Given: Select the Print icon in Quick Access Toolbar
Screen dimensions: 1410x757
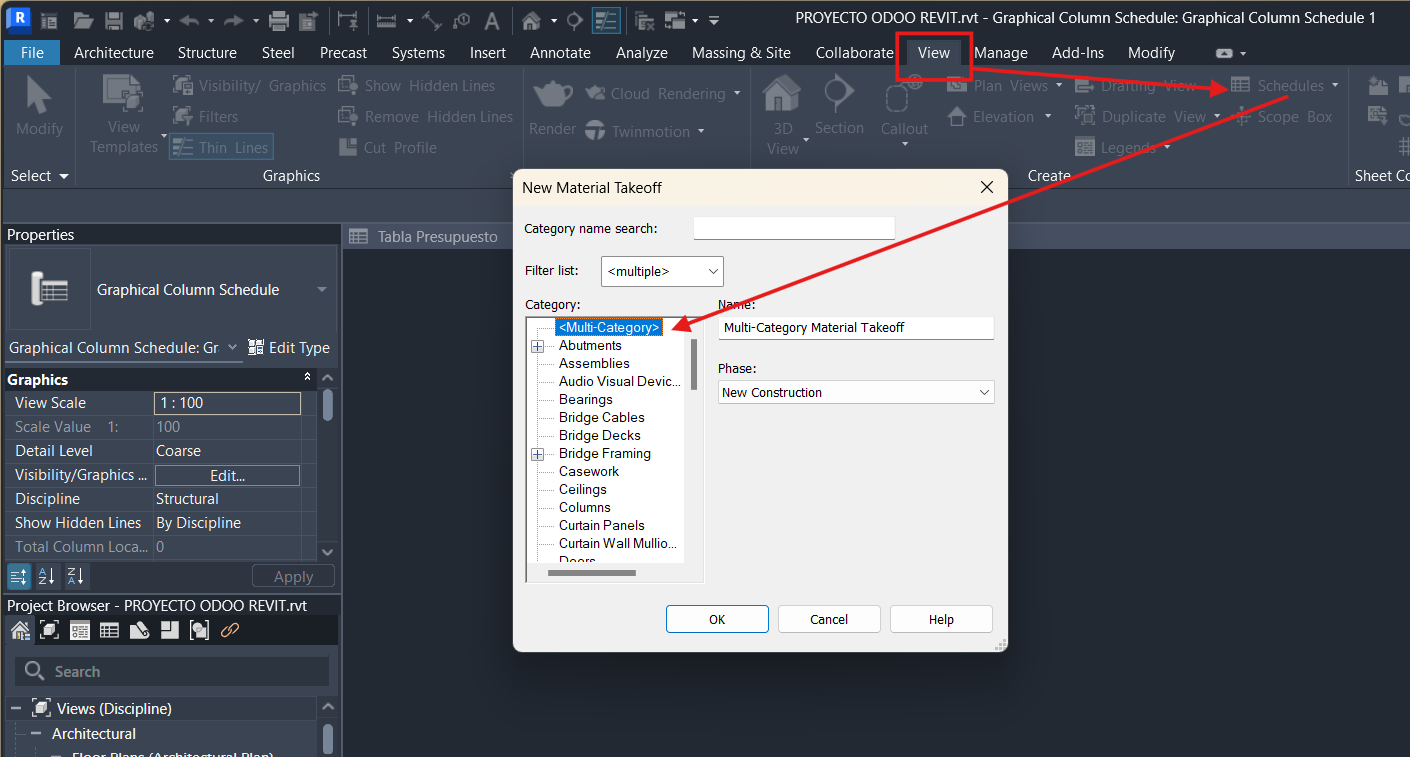Looking at the screenshot, I should pos(276,19).
